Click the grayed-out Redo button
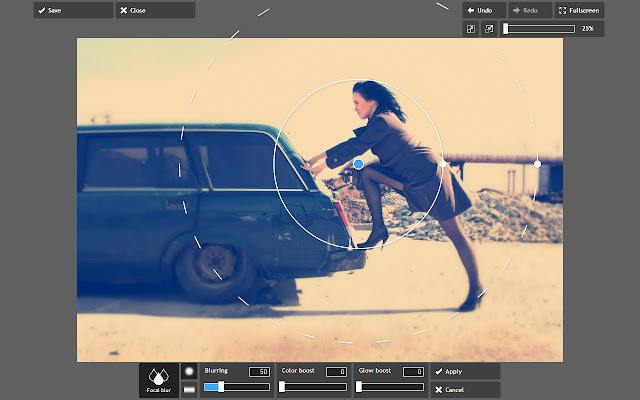640x400 pixels. click(x=528, y=10)
